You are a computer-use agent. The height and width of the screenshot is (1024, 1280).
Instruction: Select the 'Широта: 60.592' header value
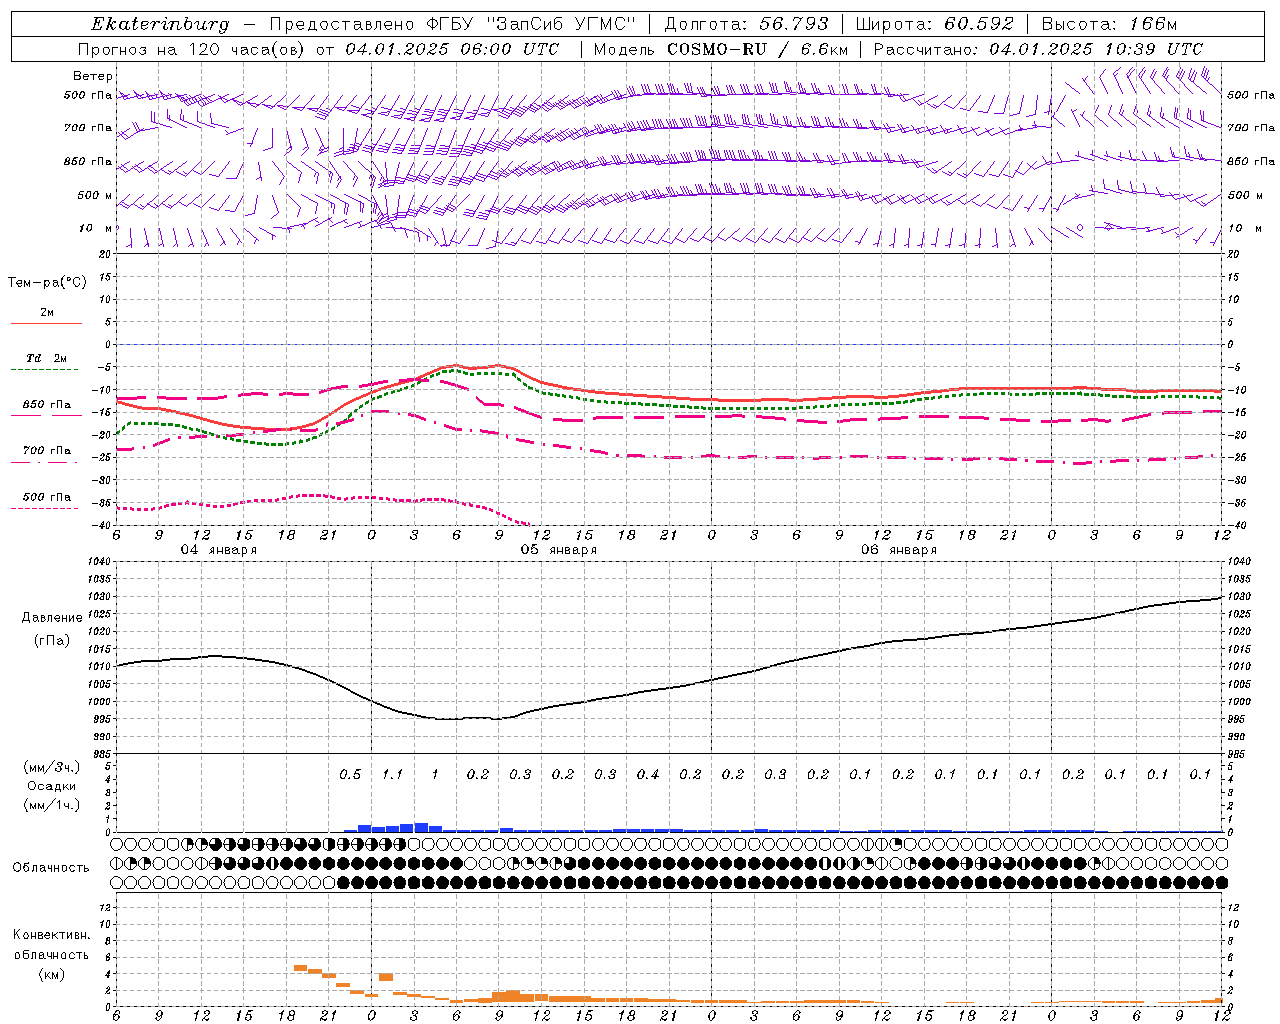(x=934, y=24)
